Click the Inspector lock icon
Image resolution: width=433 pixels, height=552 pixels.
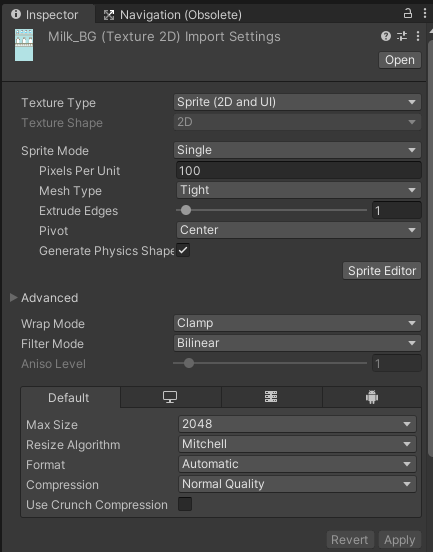coord(408,13)
